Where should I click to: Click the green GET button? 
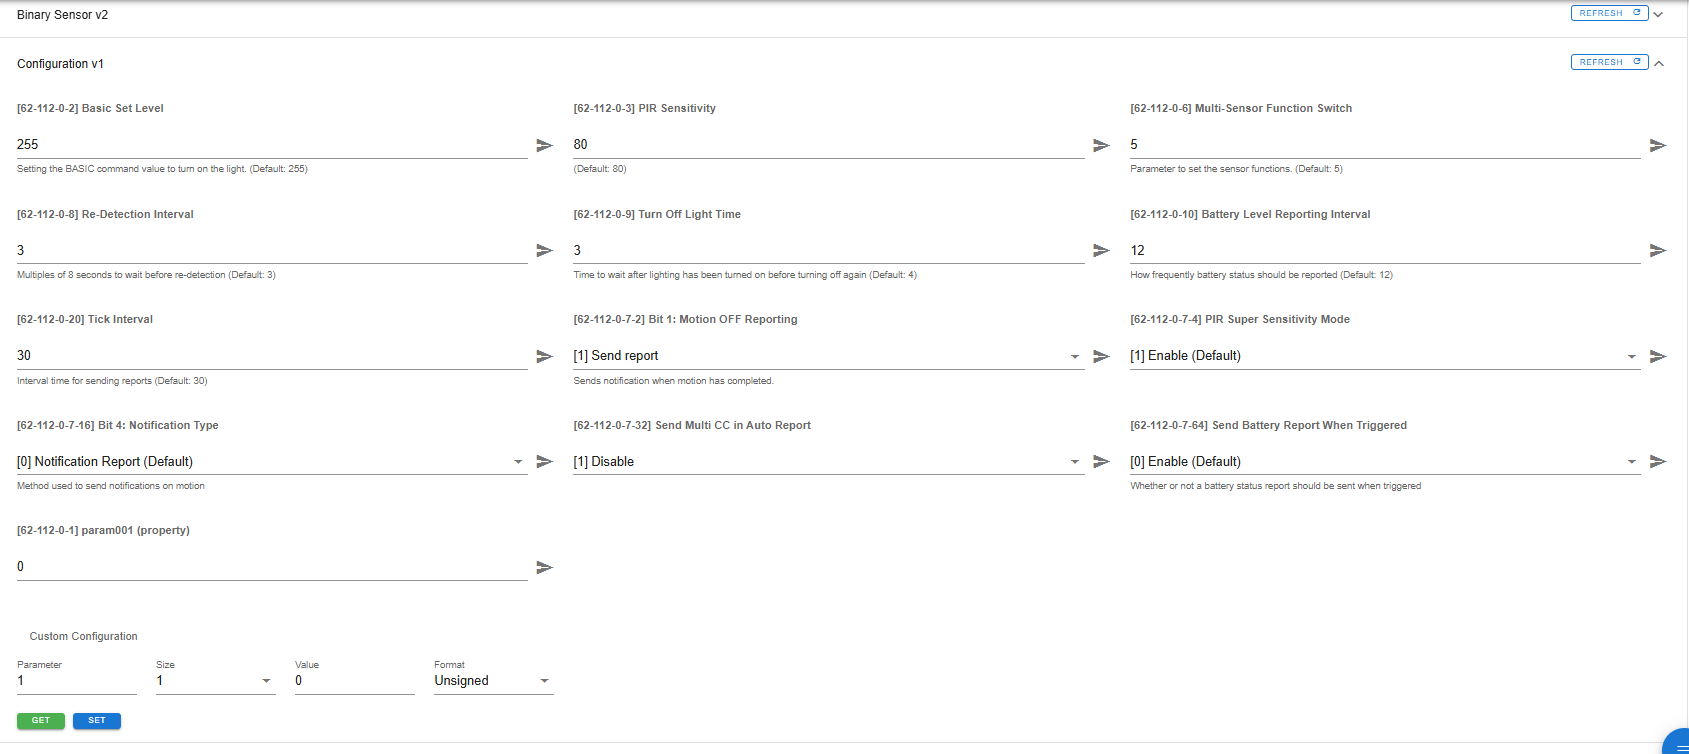41,720
